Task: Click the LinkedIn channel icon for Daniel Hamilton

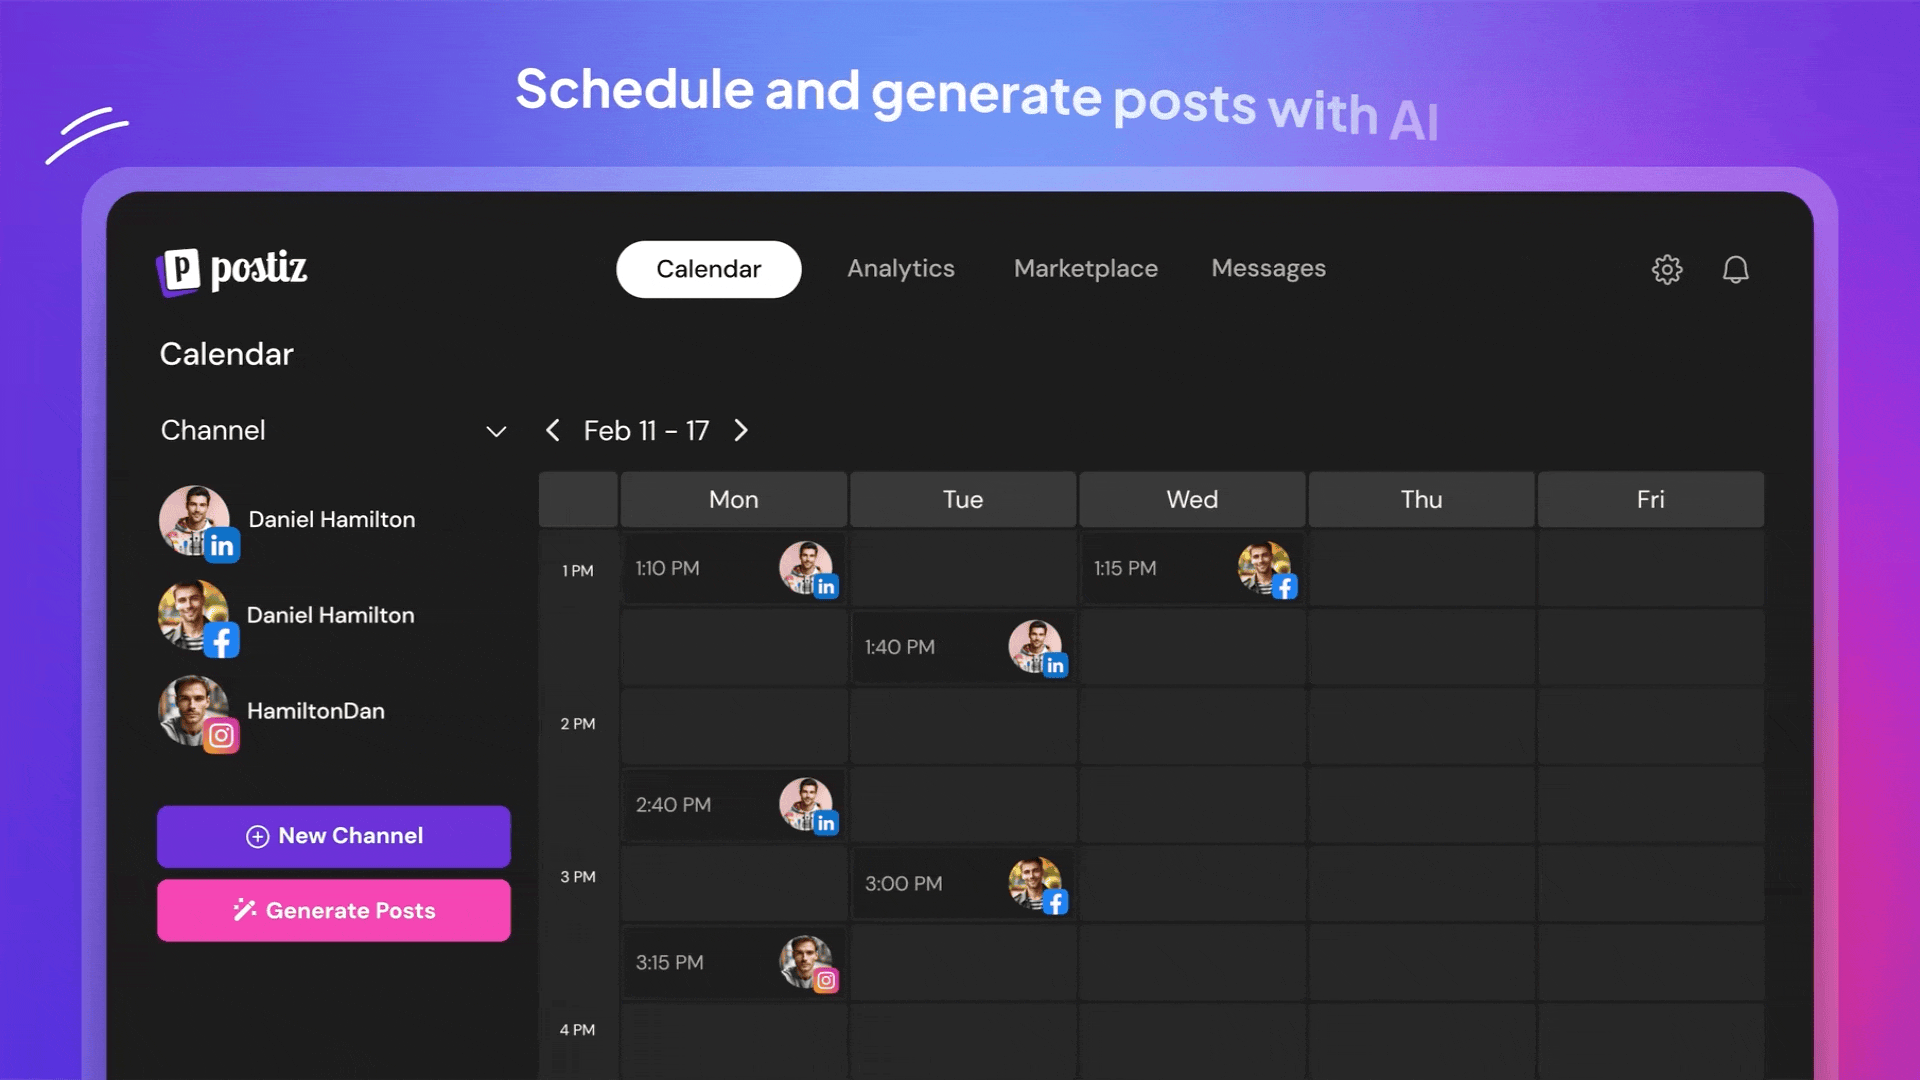Action: 220,545
